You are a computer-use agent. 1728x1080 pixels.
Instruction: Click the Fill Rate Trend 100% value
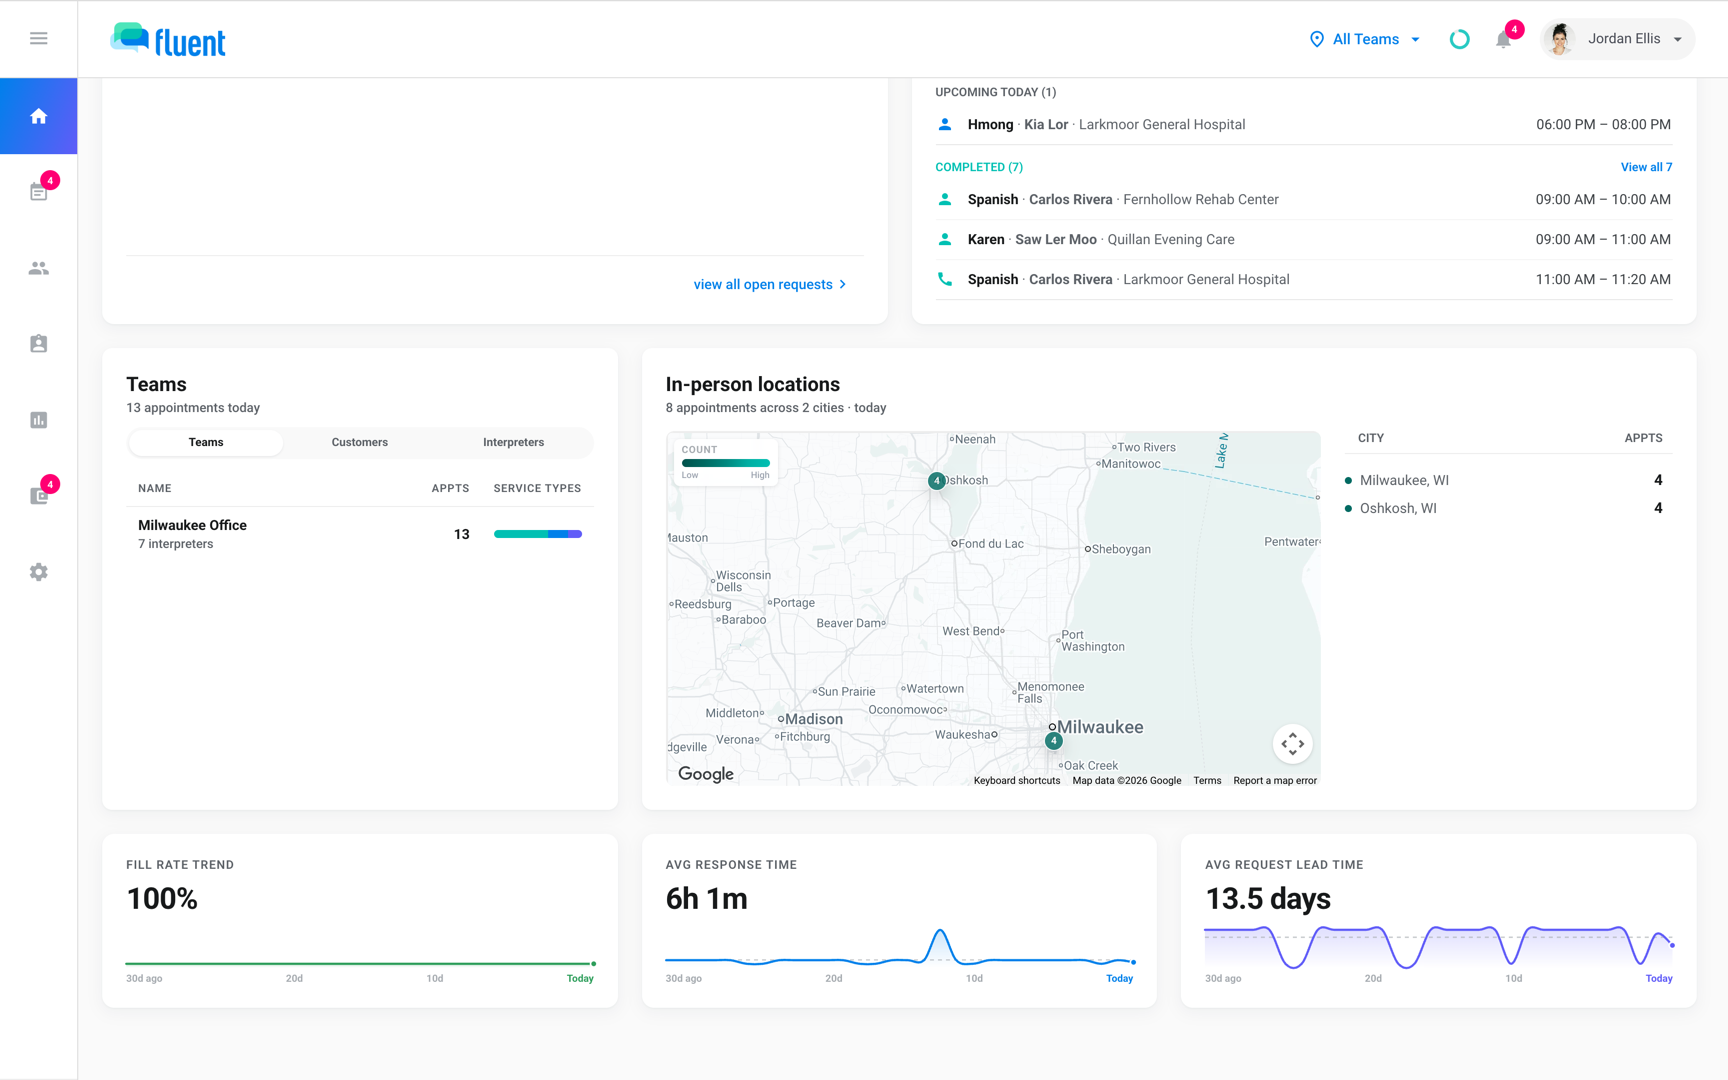tap(162, 898)
